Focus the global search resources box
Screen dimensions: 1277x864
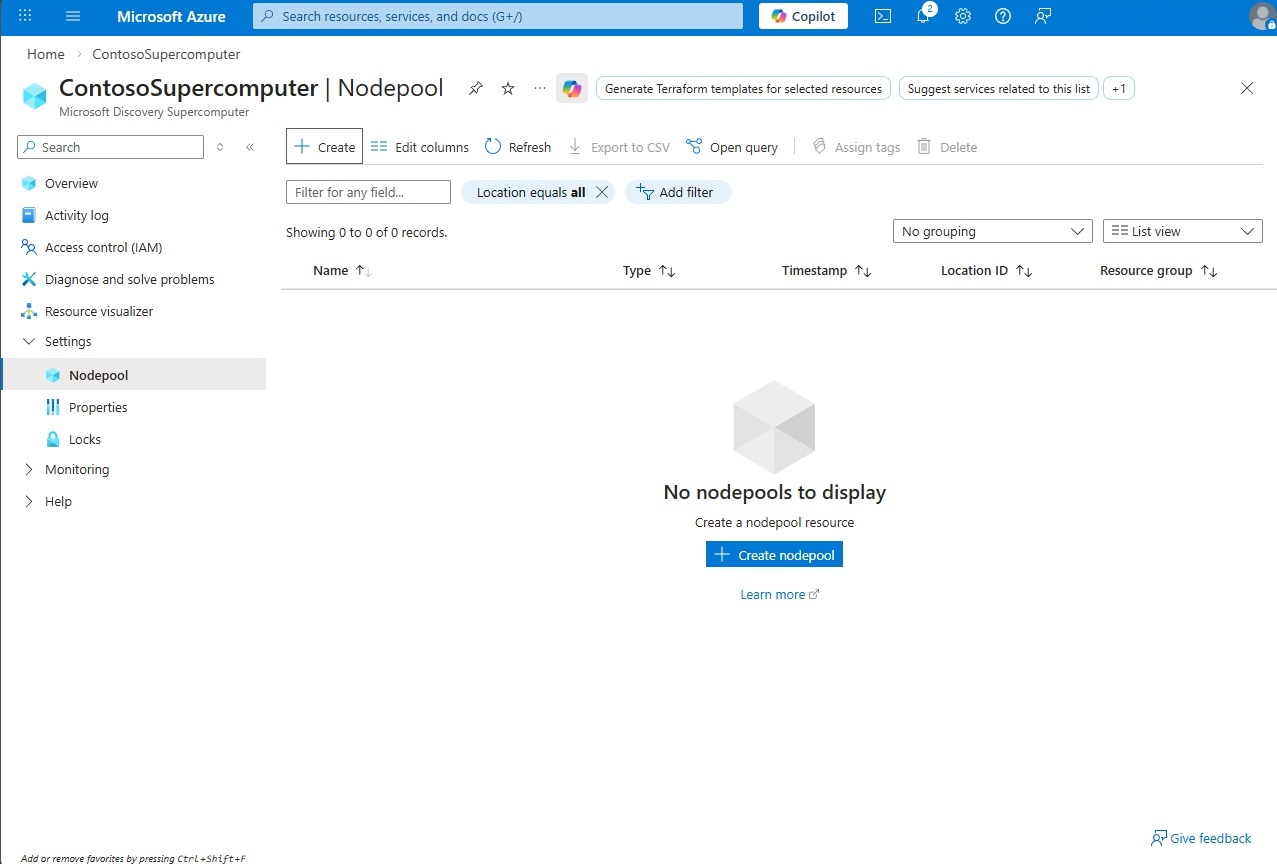click(498, 16)
